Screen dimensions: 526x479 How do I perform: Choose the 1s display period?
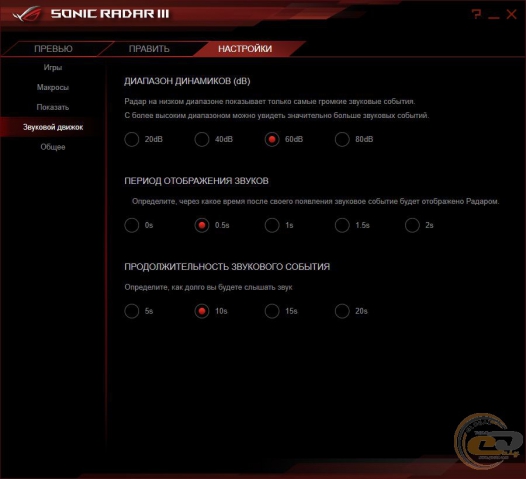(x=272, y=225)
